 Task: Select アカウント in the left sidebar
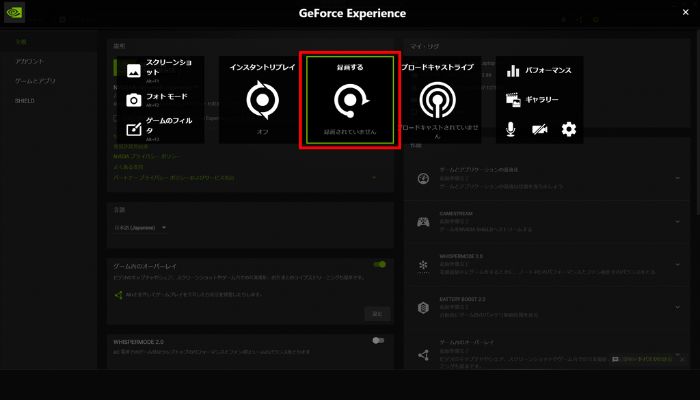[x=29, y=62]
